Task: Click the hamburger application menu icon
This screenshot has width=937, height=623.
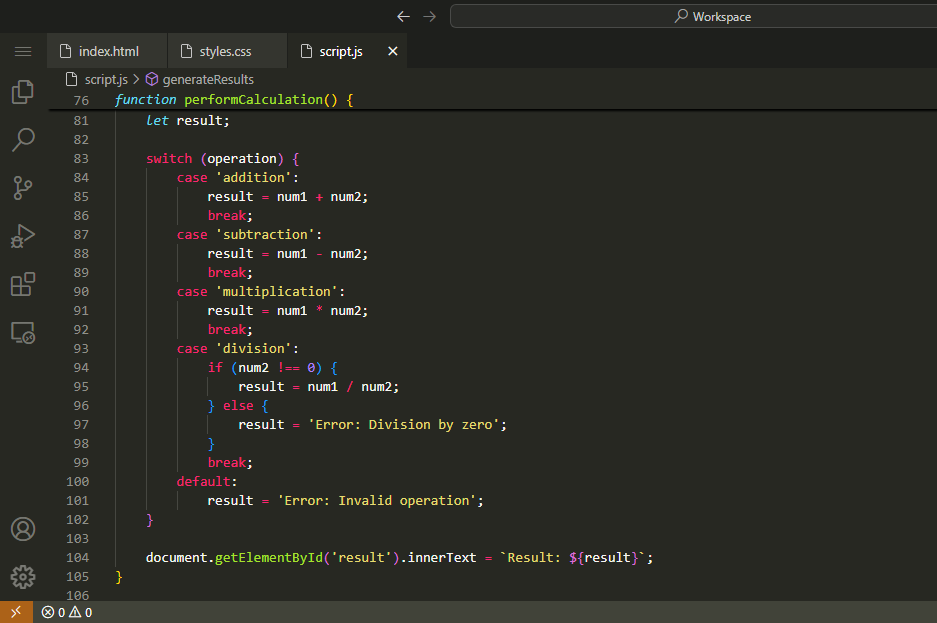Action: click(23, 51)
